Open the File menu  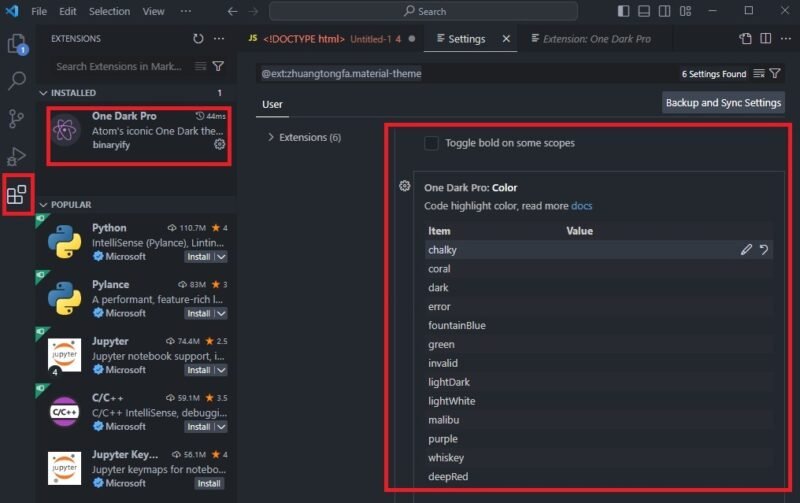click(39, 11)
